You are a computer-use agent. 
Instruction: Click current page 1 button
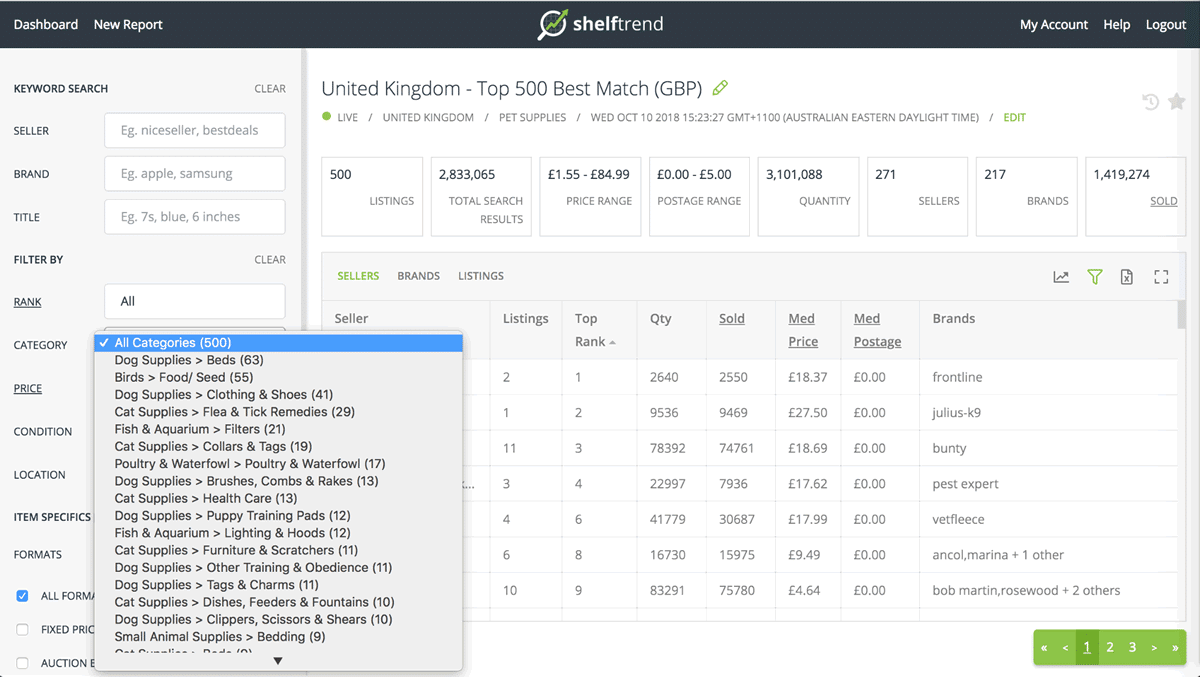[1087, 648]
